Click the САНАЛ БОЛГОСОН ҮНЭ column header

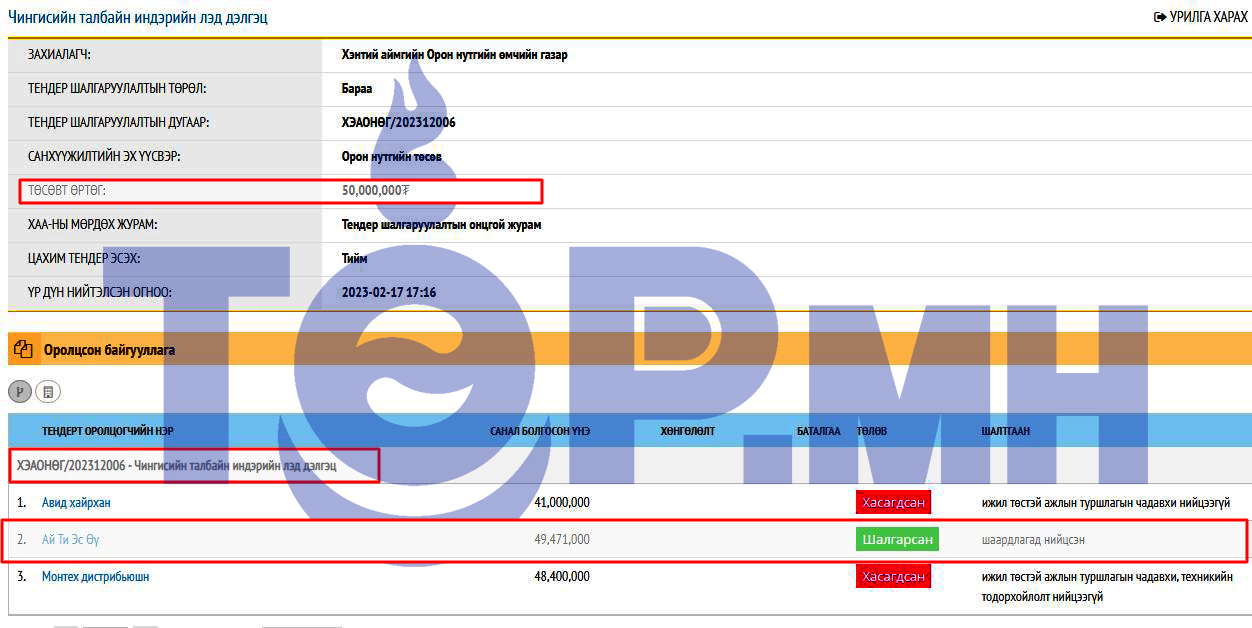[x=540, y=431]
